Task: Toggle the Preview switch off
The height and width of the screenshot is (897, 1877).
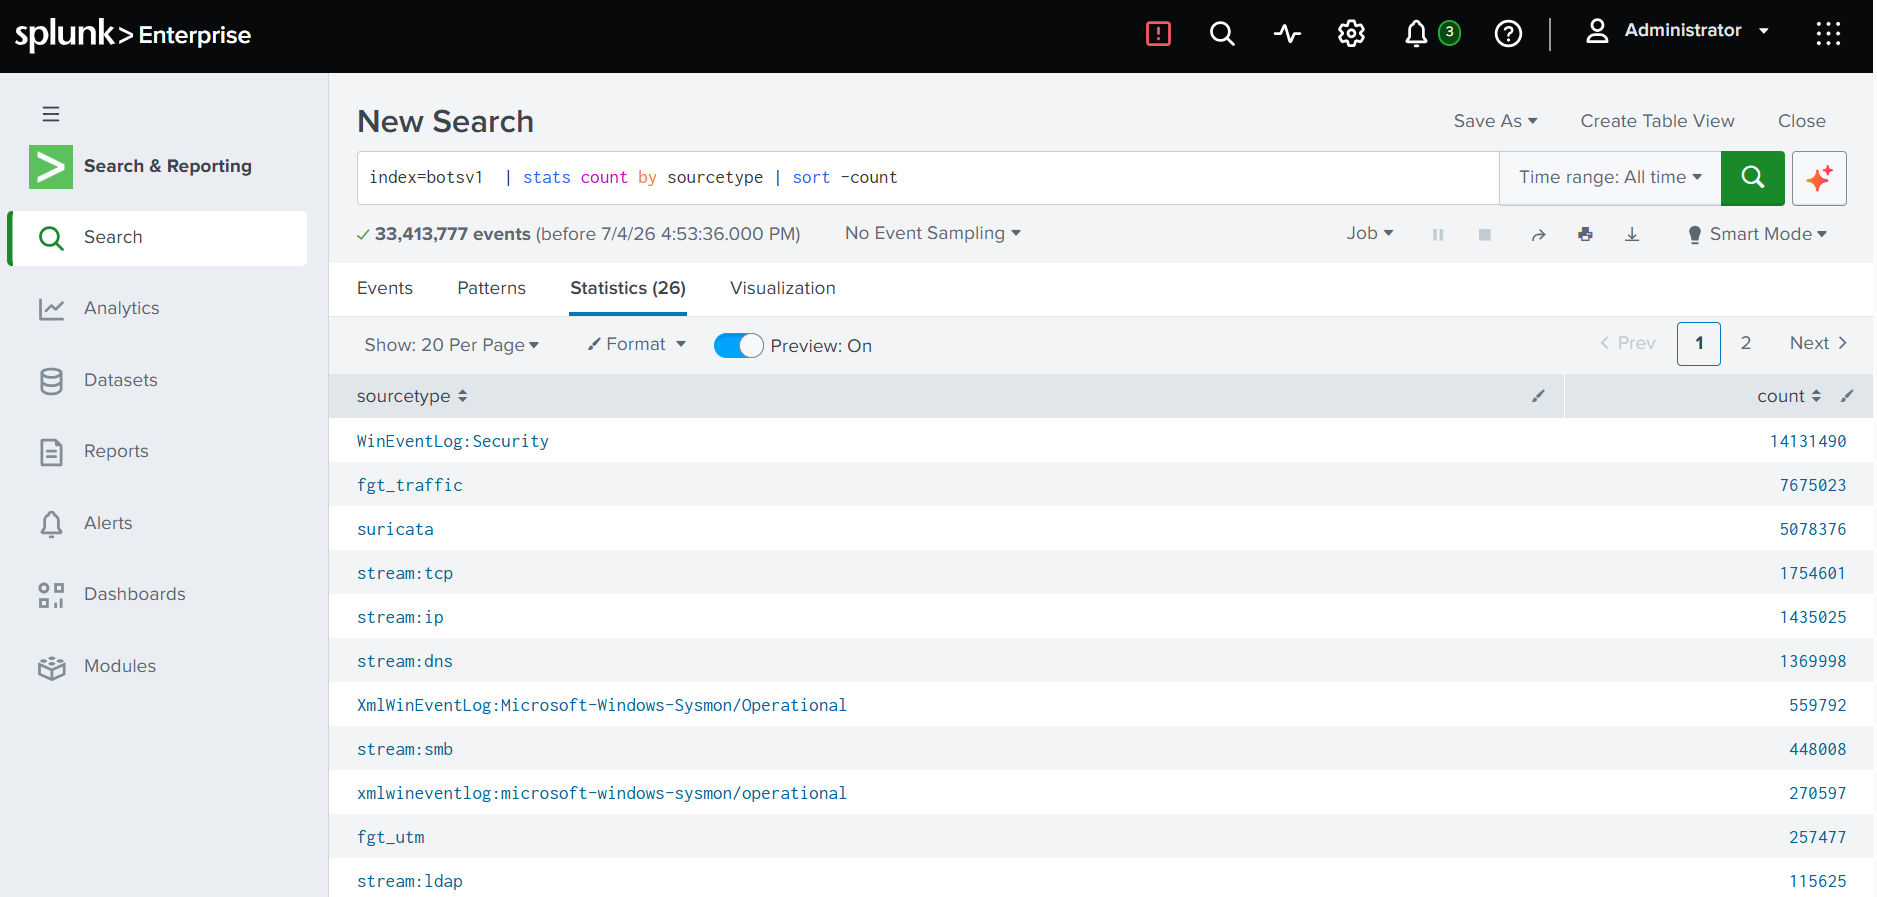Action: [x=738, y=345]
